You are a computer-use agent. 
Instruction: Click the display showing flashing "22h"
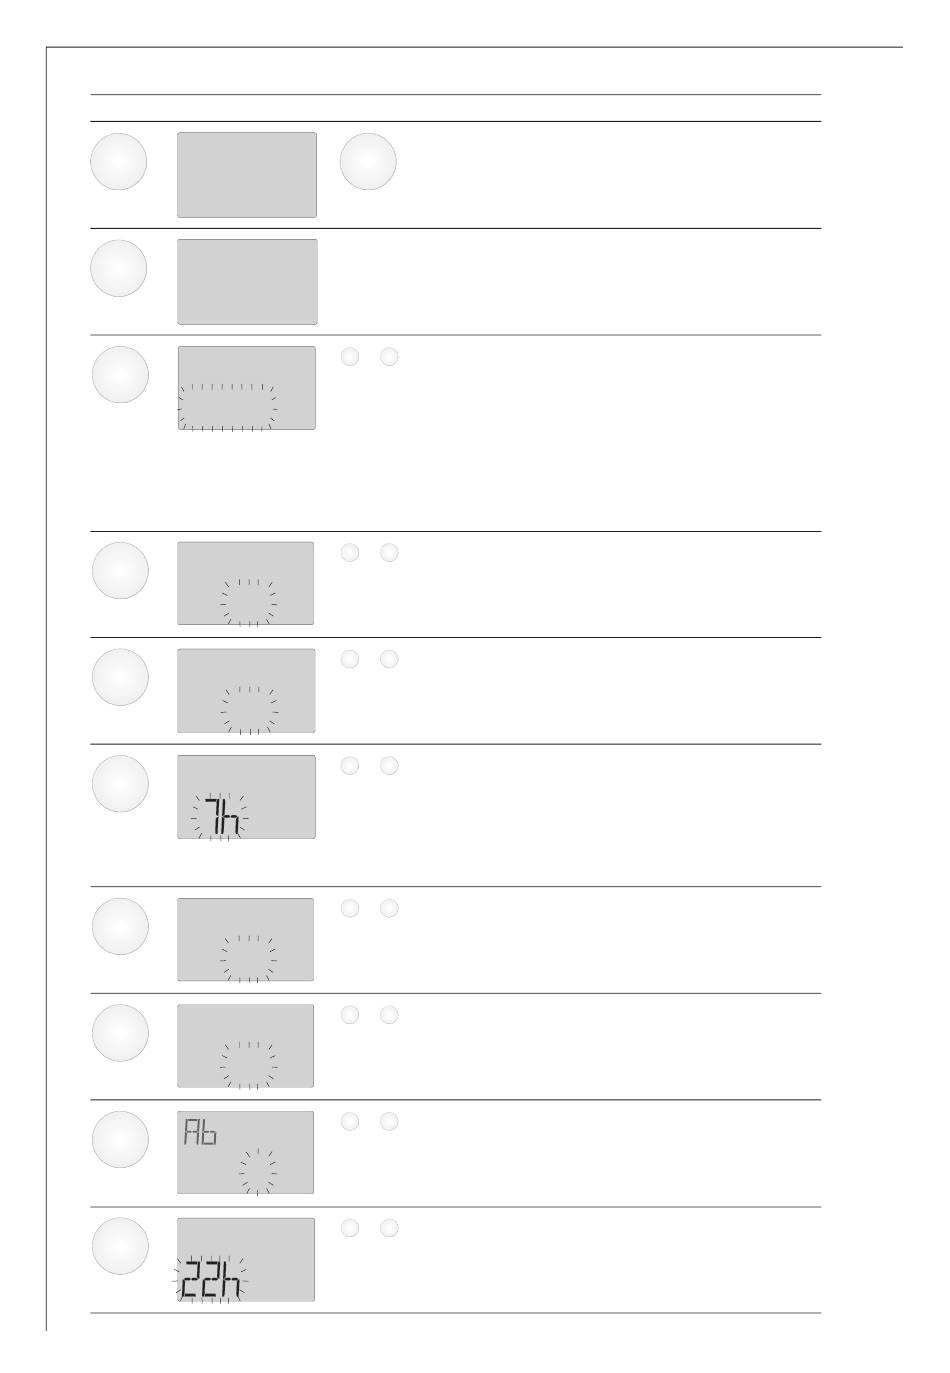pos(246,1259)
